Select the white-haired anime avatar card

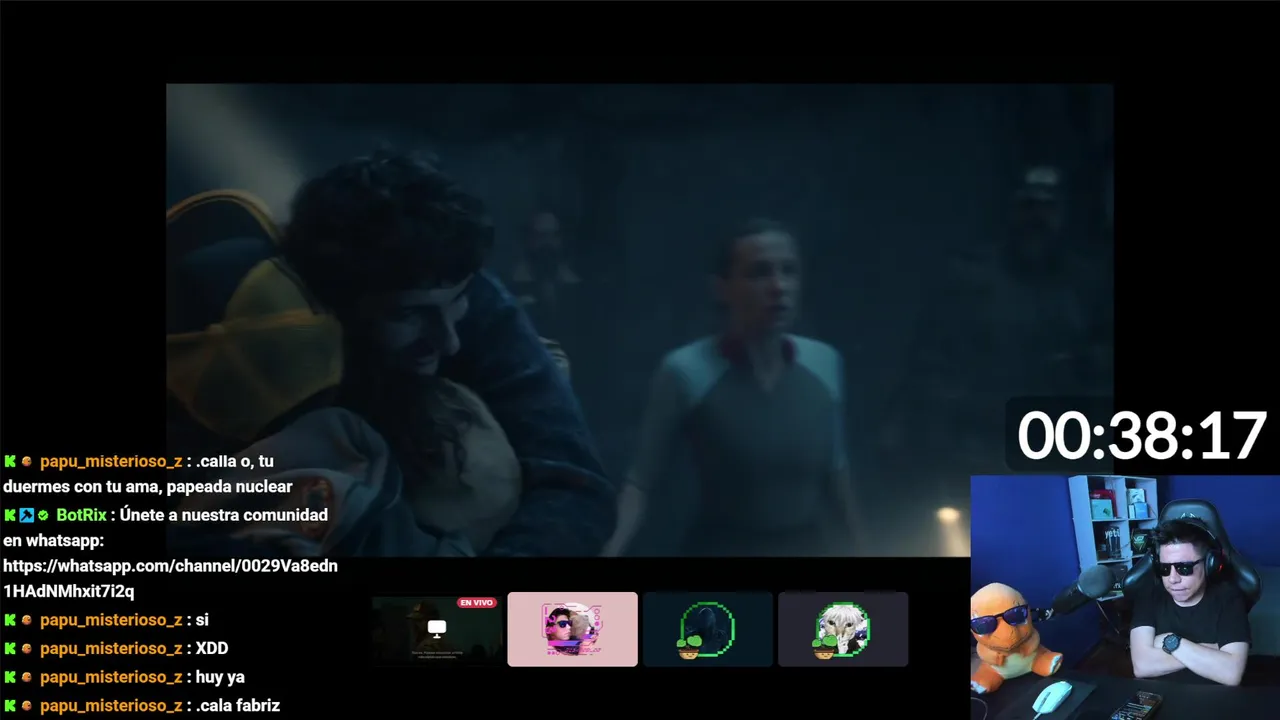pos(843,629)
